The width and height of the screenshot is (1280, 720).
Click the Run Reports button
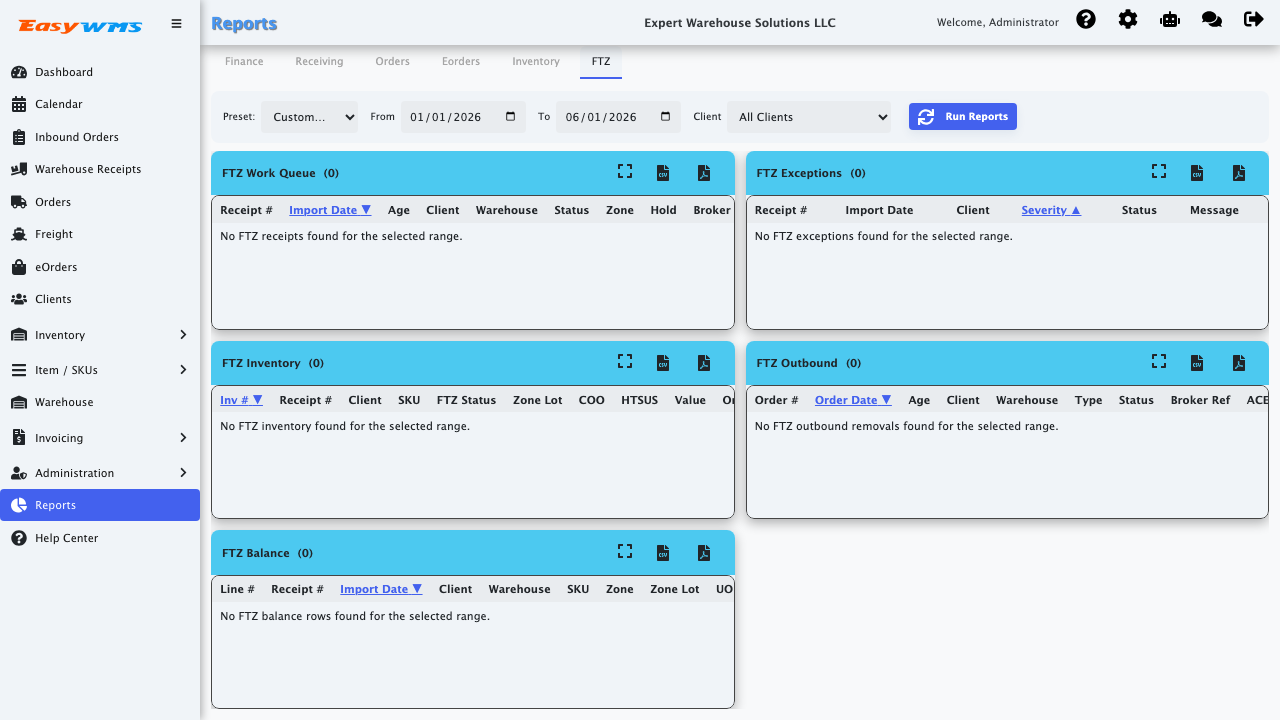tap(963, 117)
